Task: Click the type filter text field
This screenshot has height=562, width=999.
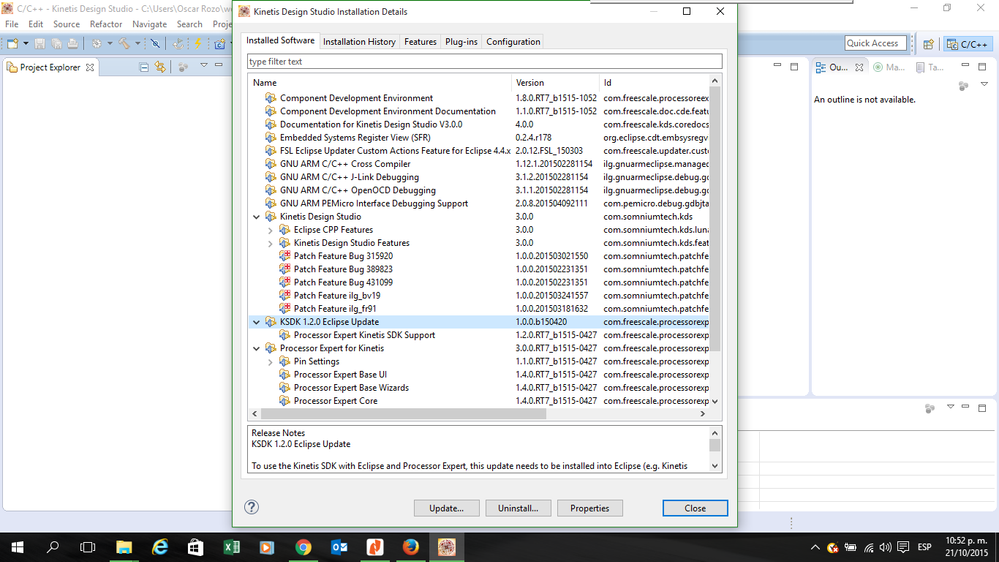Action: pyautogui.click(x=484, y=61)
